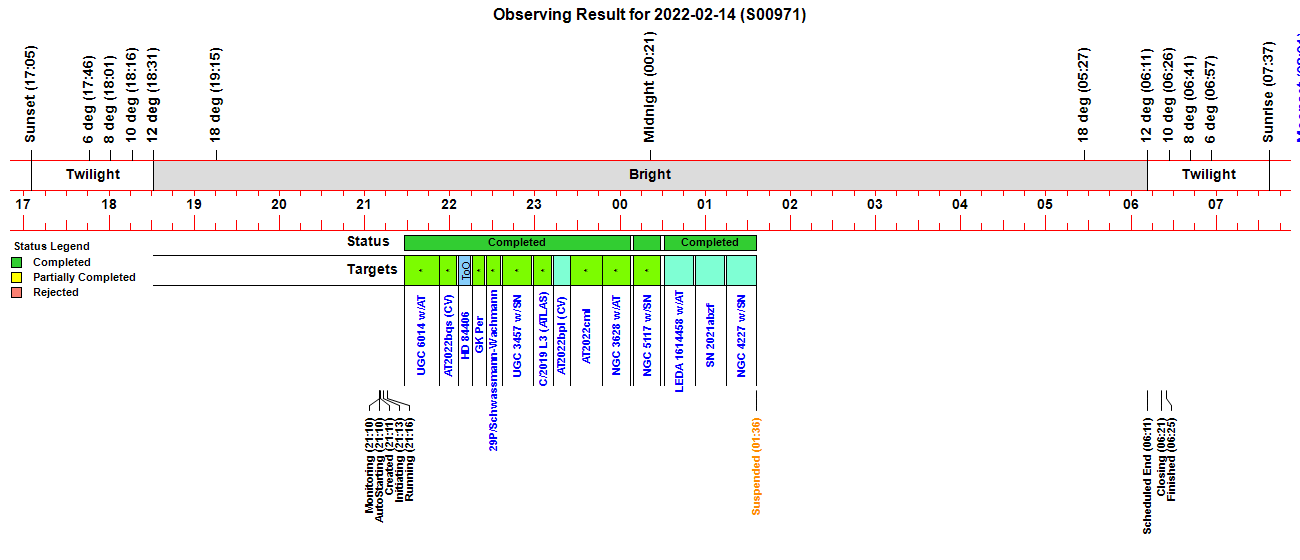1300x560 pixels.
Task: Click the orange Suspended (01:36) event label
Action: coord(756,467)
